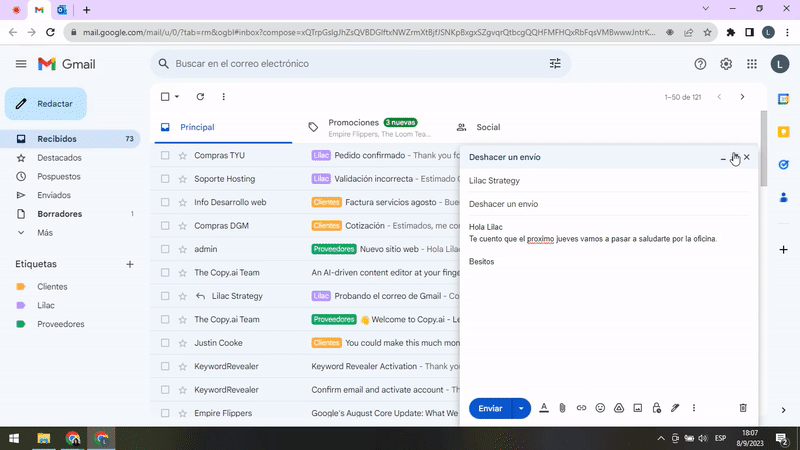Screen dimensions: 800x450
Task: Show hidden system tray icons chevron
Action: tap(661, 438)
